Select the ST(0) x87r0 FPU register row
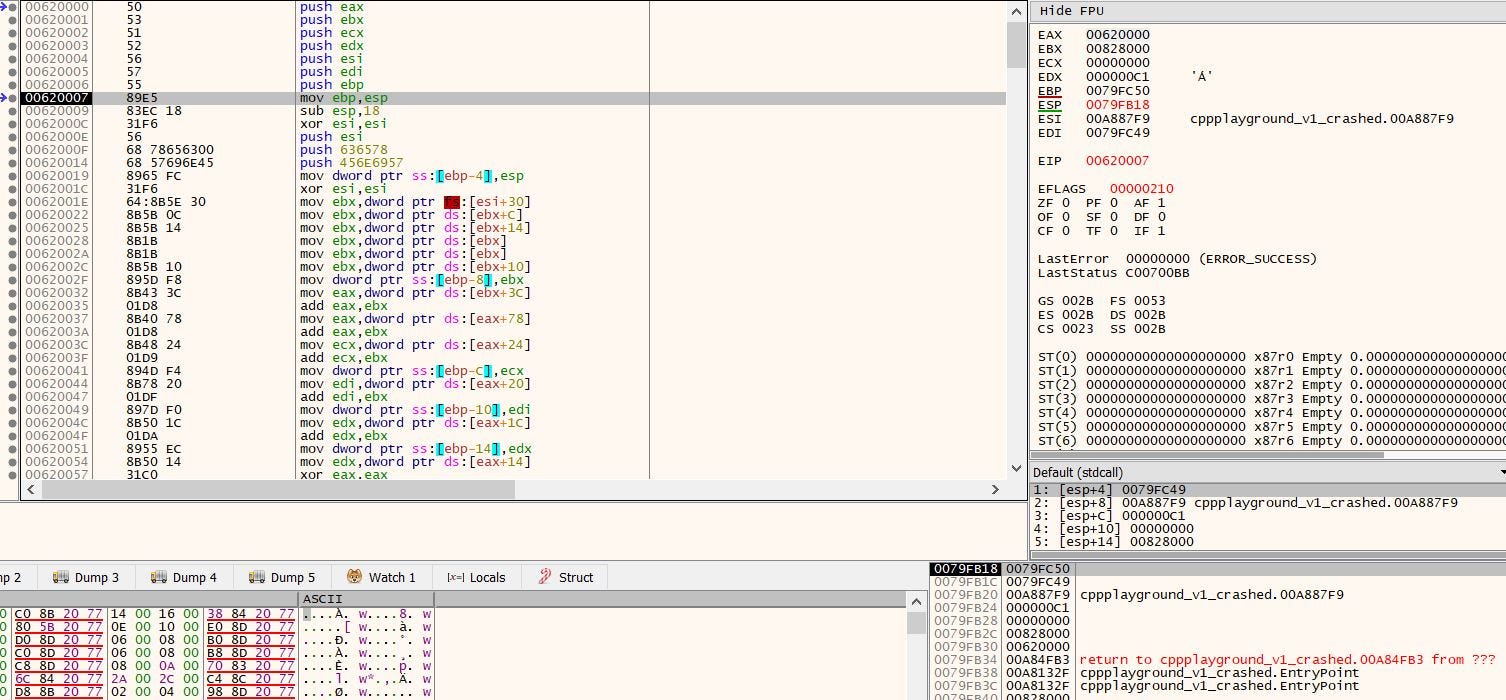 pos(1271,357)
